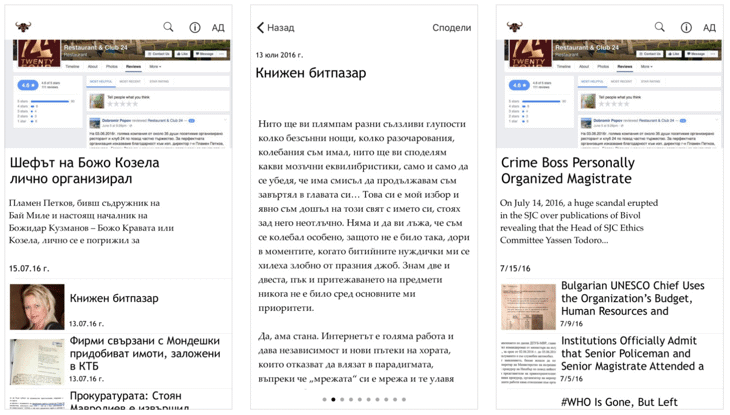Tap featured Restaurant & Club 24 image, right screen
730x415 pixels.
coord(610,94)
